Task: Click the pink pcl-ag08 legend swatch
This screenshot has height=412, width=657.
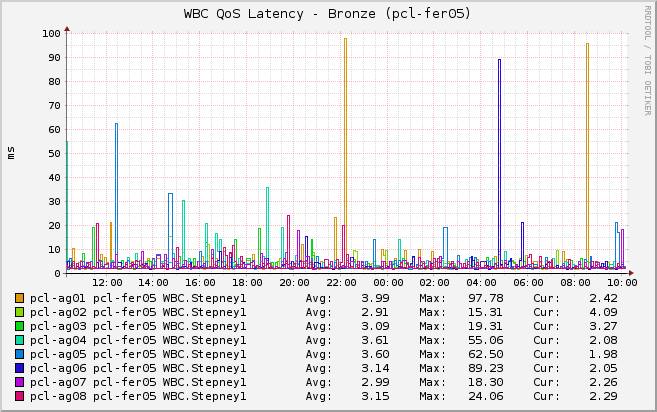Action: pyautogui.click(x=19, y=396)
